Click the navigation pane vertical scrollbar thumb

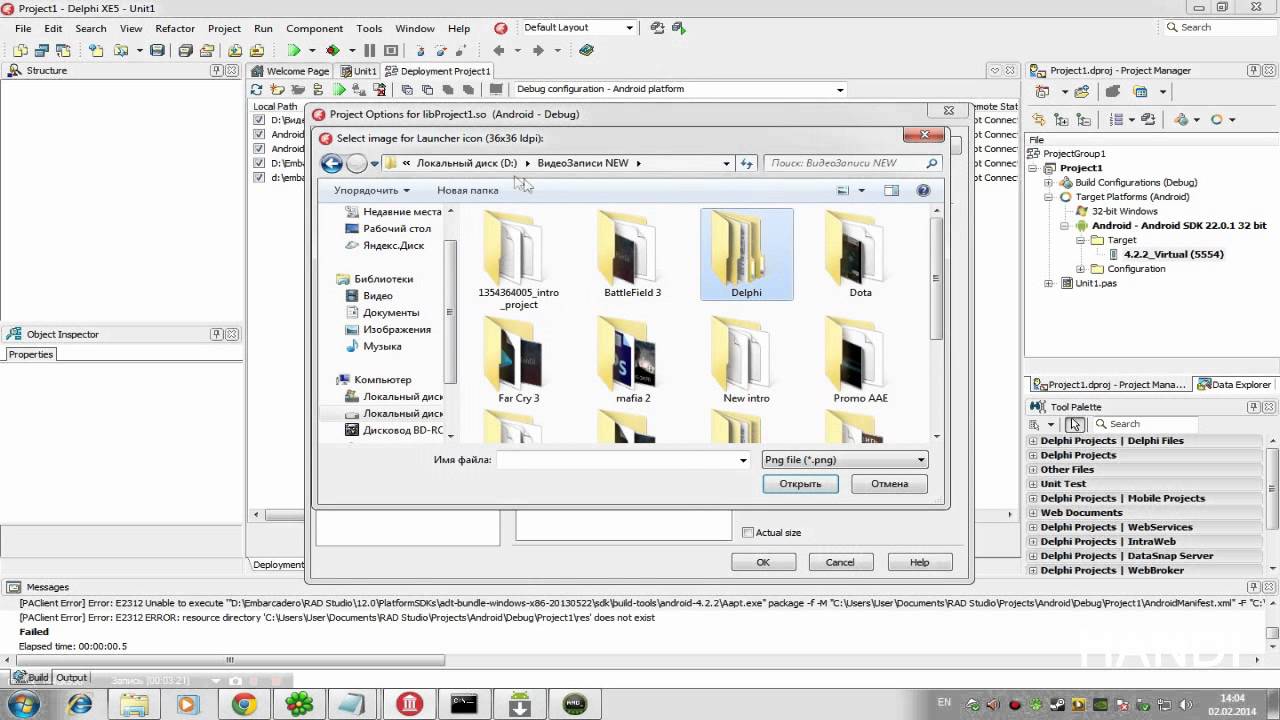450,312
